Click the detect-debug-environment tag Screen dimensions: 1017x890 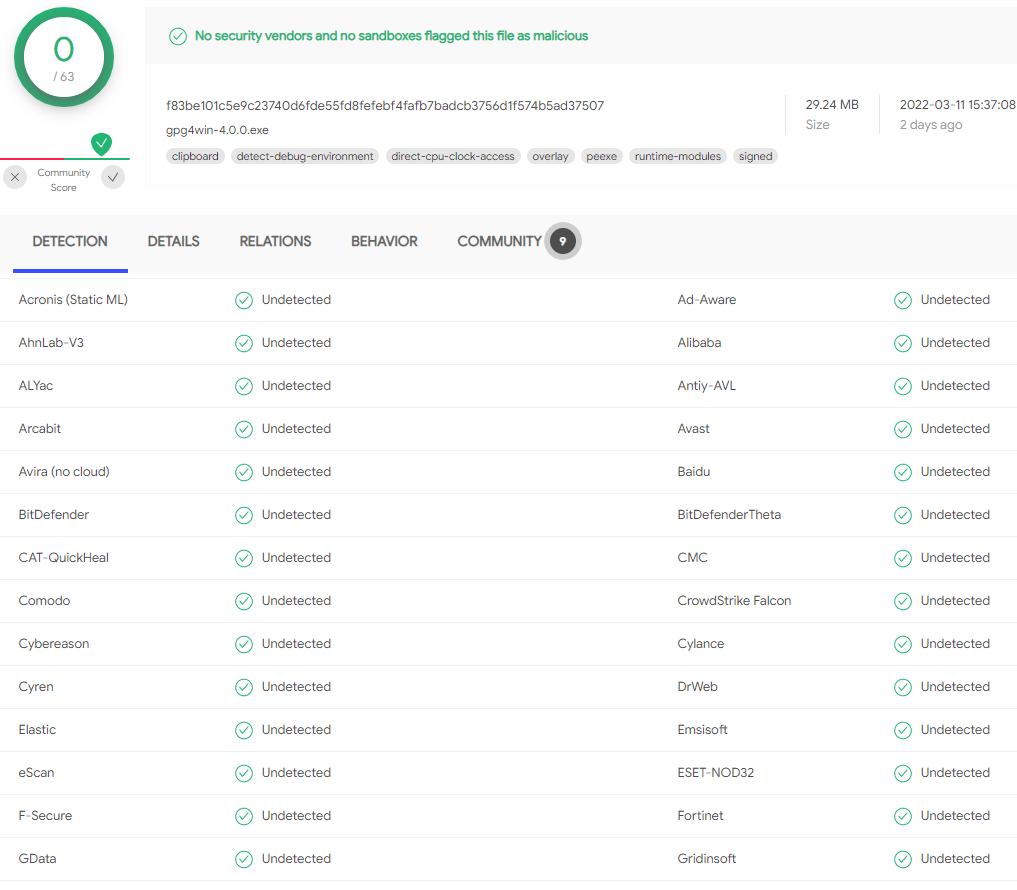click(x=305, y=156)
